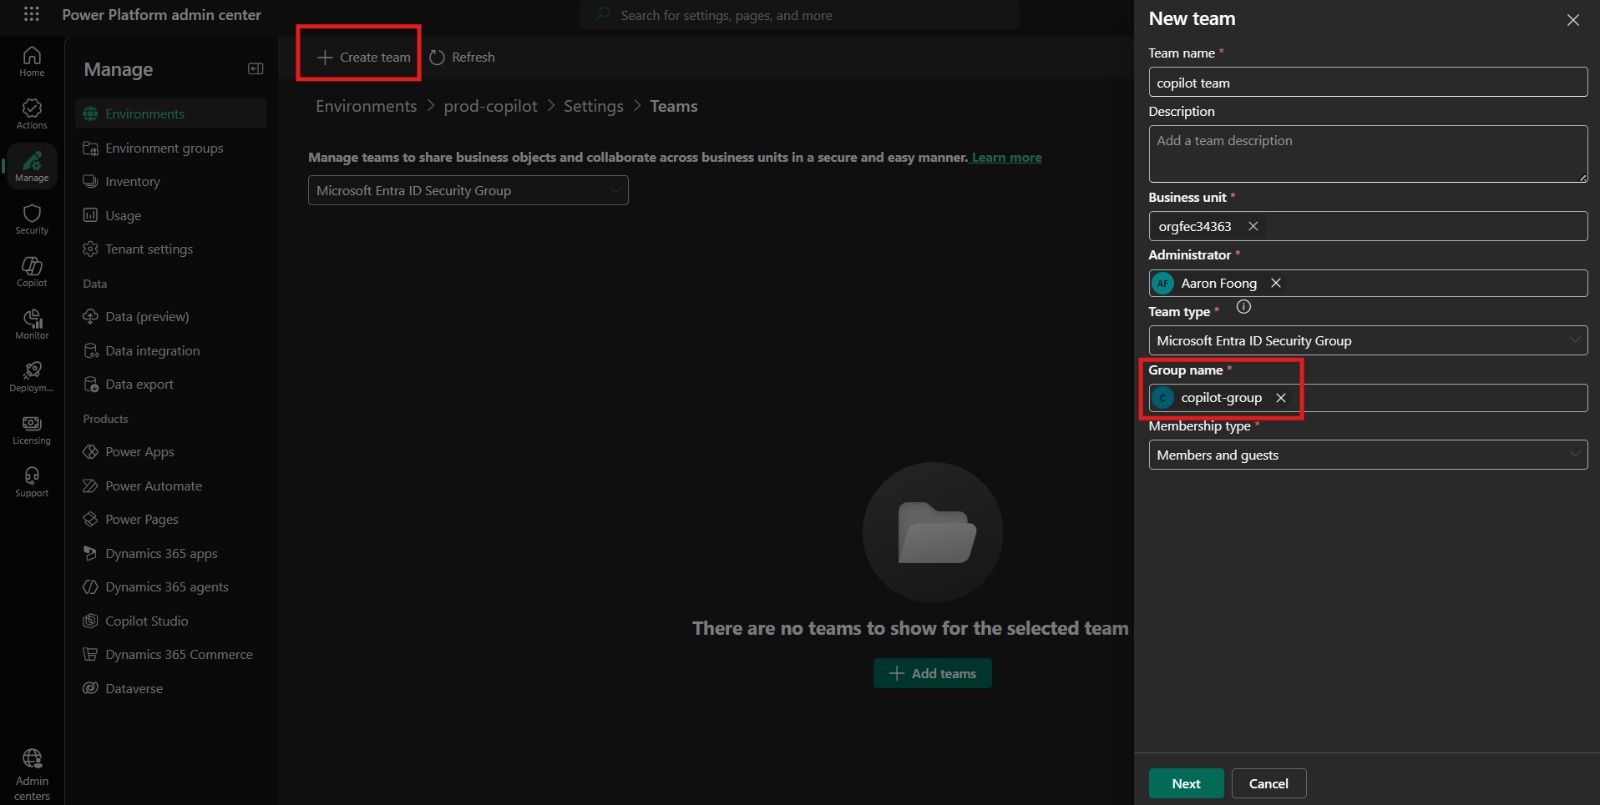The height and width of the screenshot is (805, 1600).
Task: Open Copilot in left rail
Action: [x=32, y=271]
